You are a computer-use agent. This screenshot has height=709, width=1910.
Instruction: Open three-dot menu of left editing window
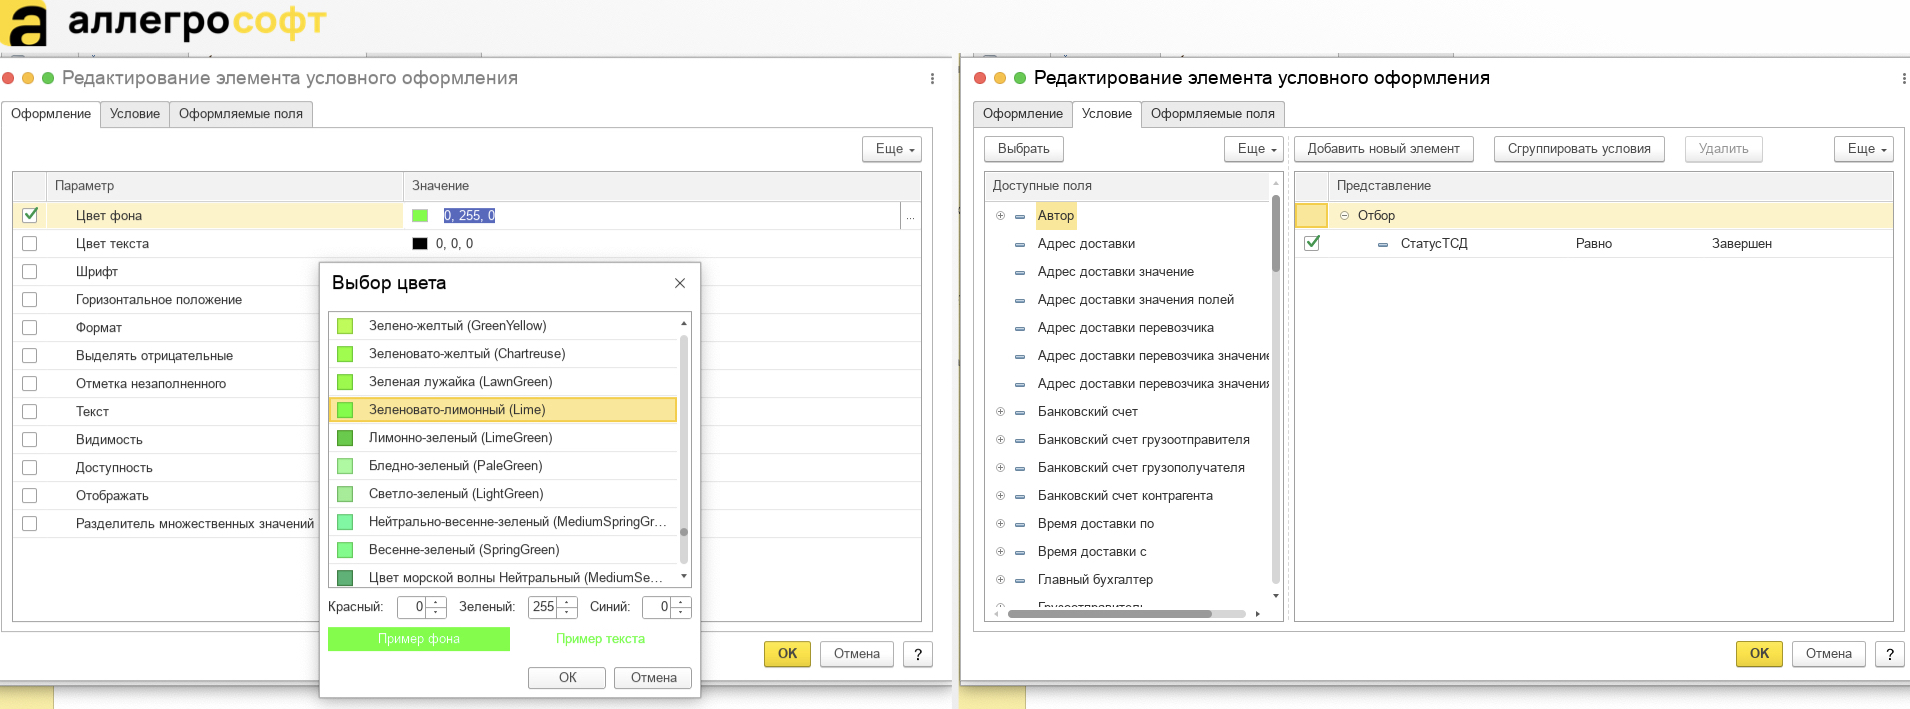point(932,78)
